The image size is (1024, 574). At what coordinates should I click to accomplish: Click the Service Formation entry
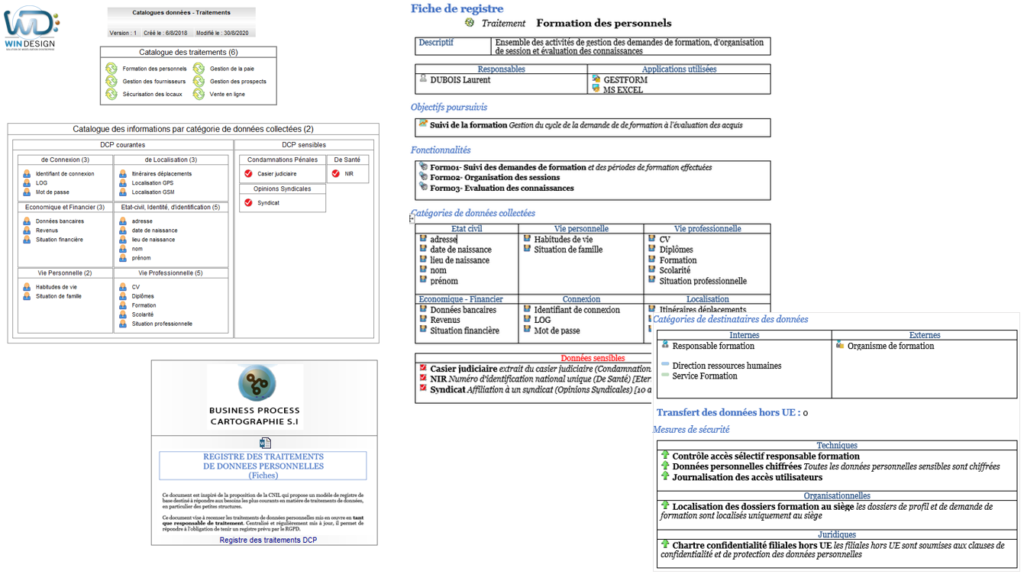(704, 376)
